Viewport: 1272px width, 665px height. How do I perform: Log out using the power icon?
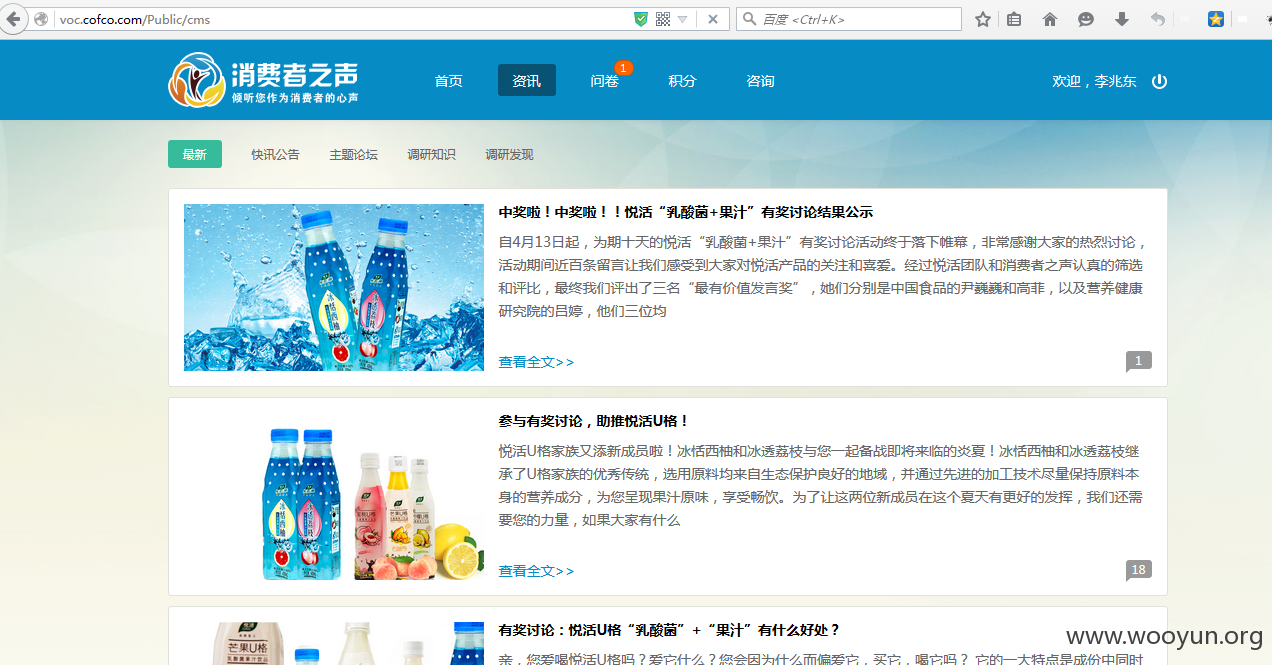tap(1159, 81)
